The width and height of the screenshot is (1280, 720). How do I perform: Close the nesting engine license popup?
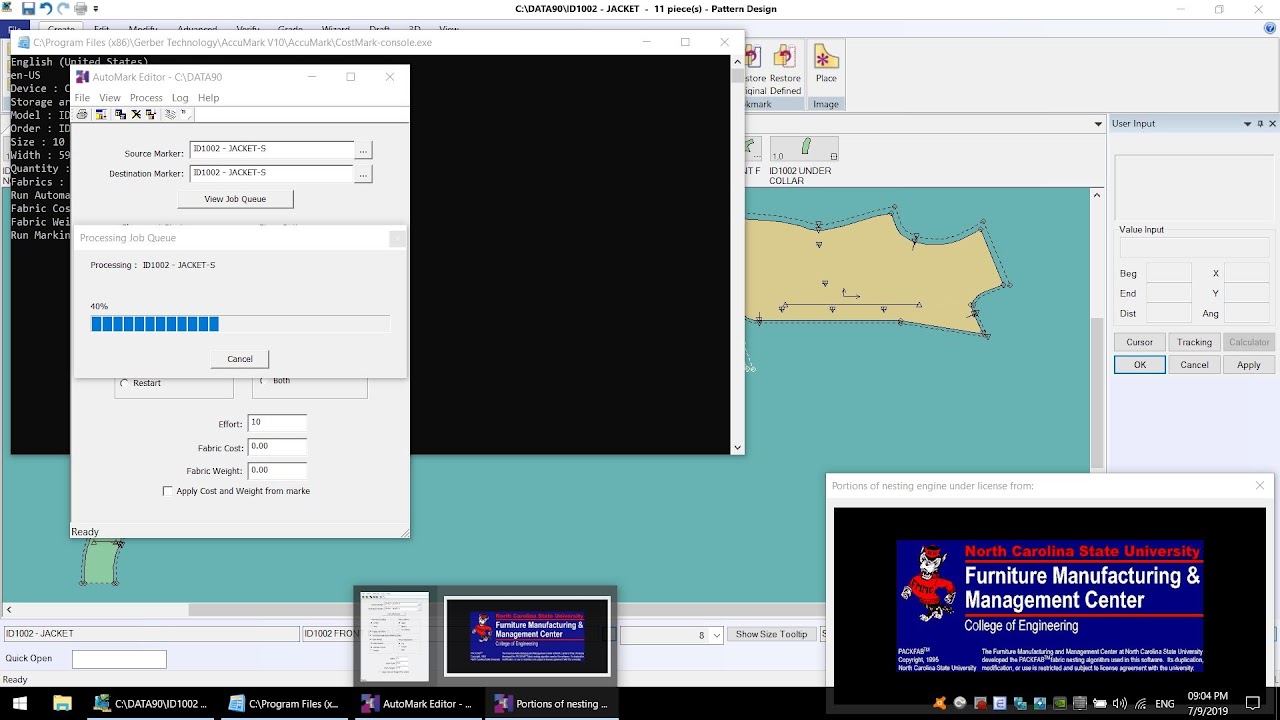click(x=1260, y=485)
